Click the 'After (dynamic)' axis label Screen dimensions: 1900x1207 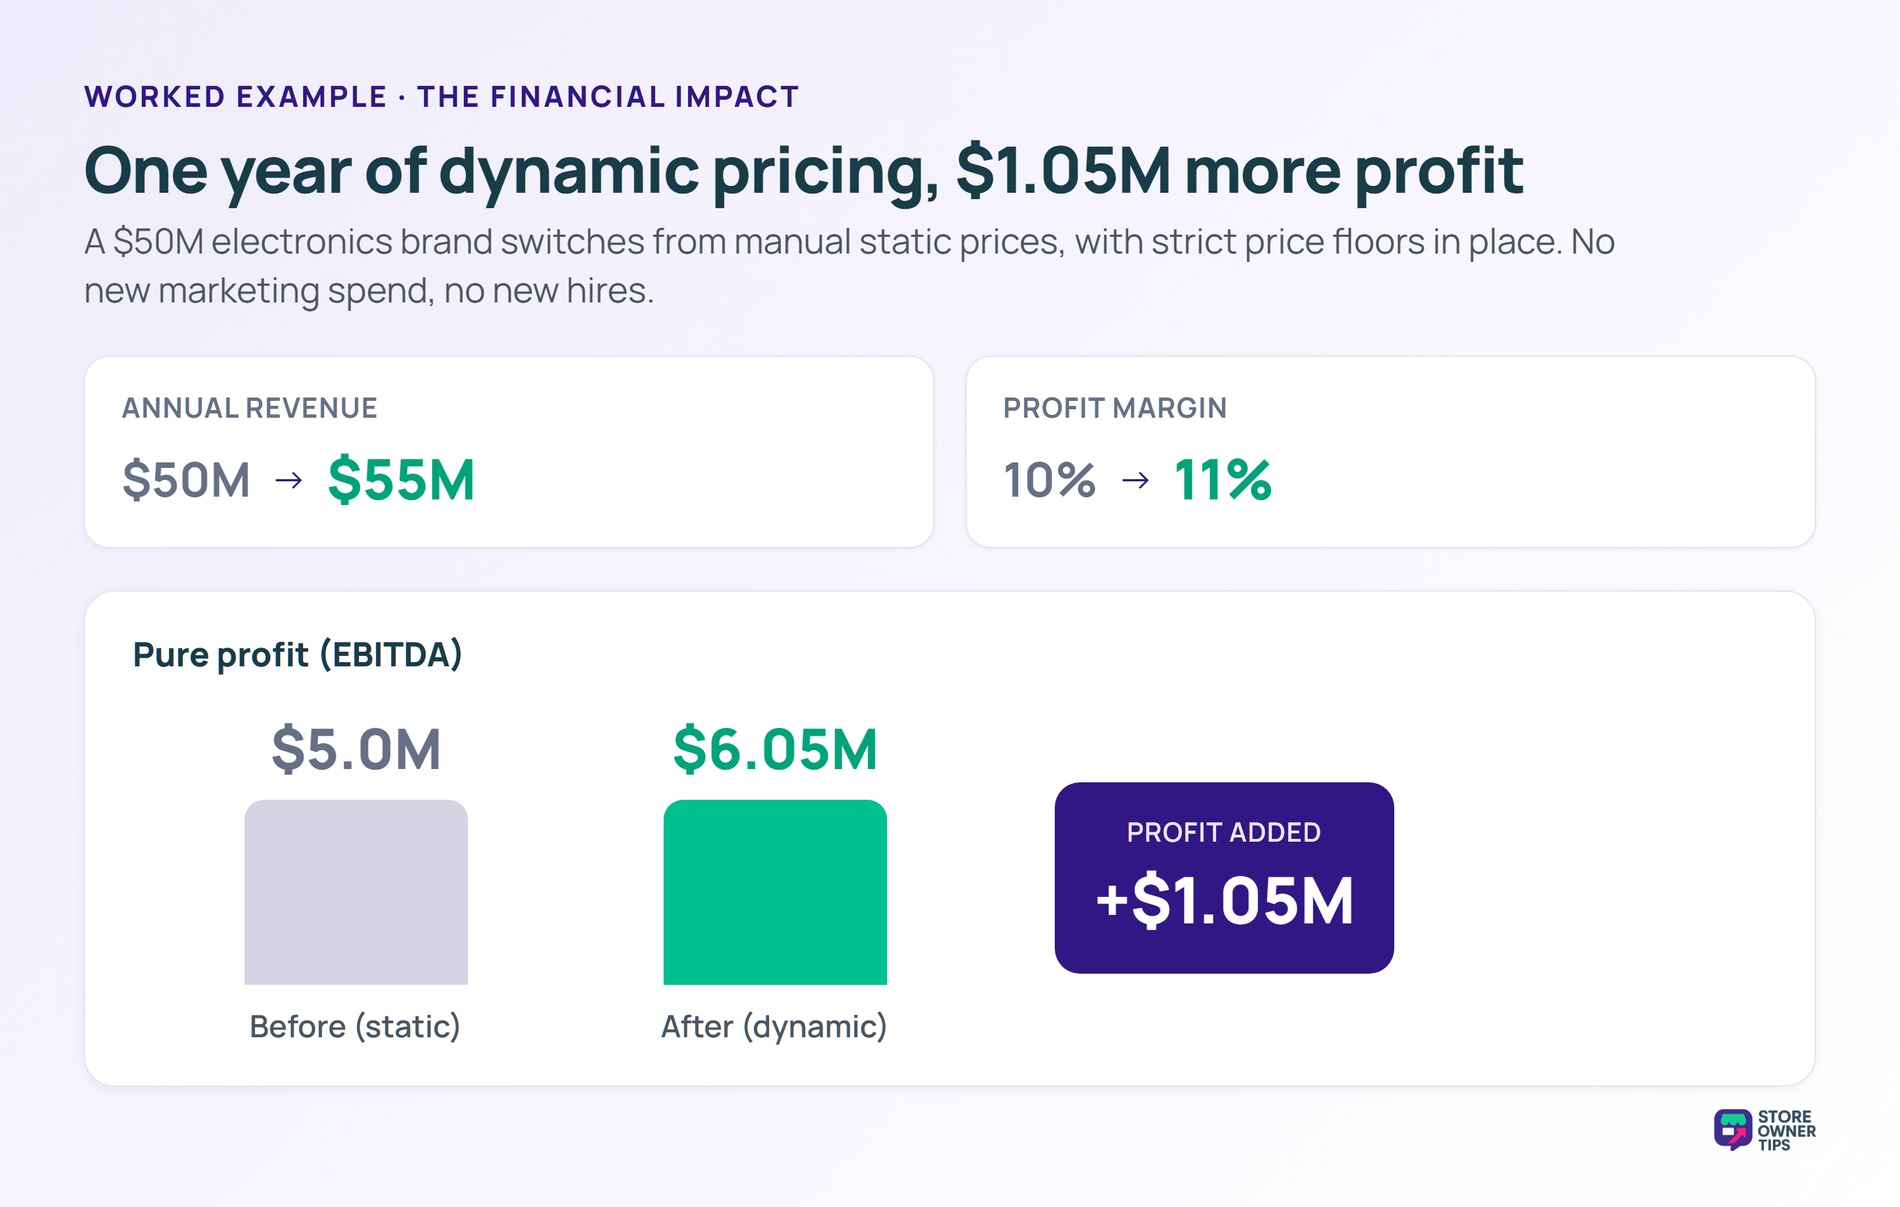[774, 1027]
